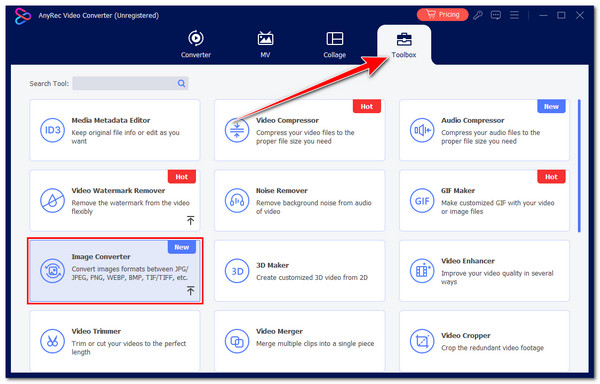Viewport: 600px width, 384px height.
Task: Open the Video Watermark Remover droplet icon
Action: (x=52, y=200)
